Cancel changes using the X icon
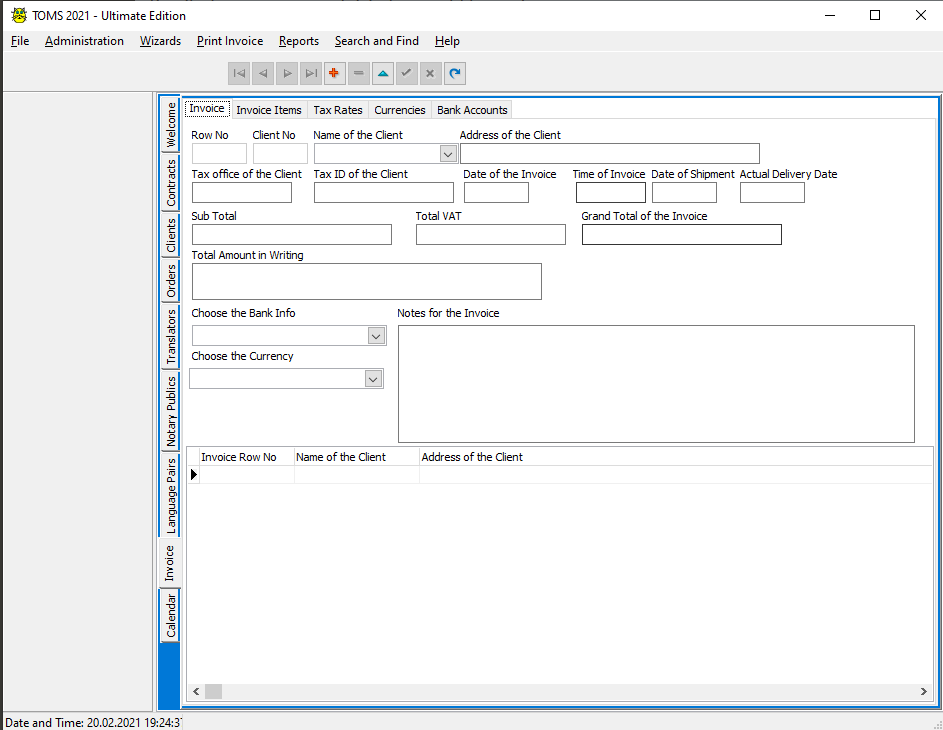 pyautogui.click(x=430, y=72)
